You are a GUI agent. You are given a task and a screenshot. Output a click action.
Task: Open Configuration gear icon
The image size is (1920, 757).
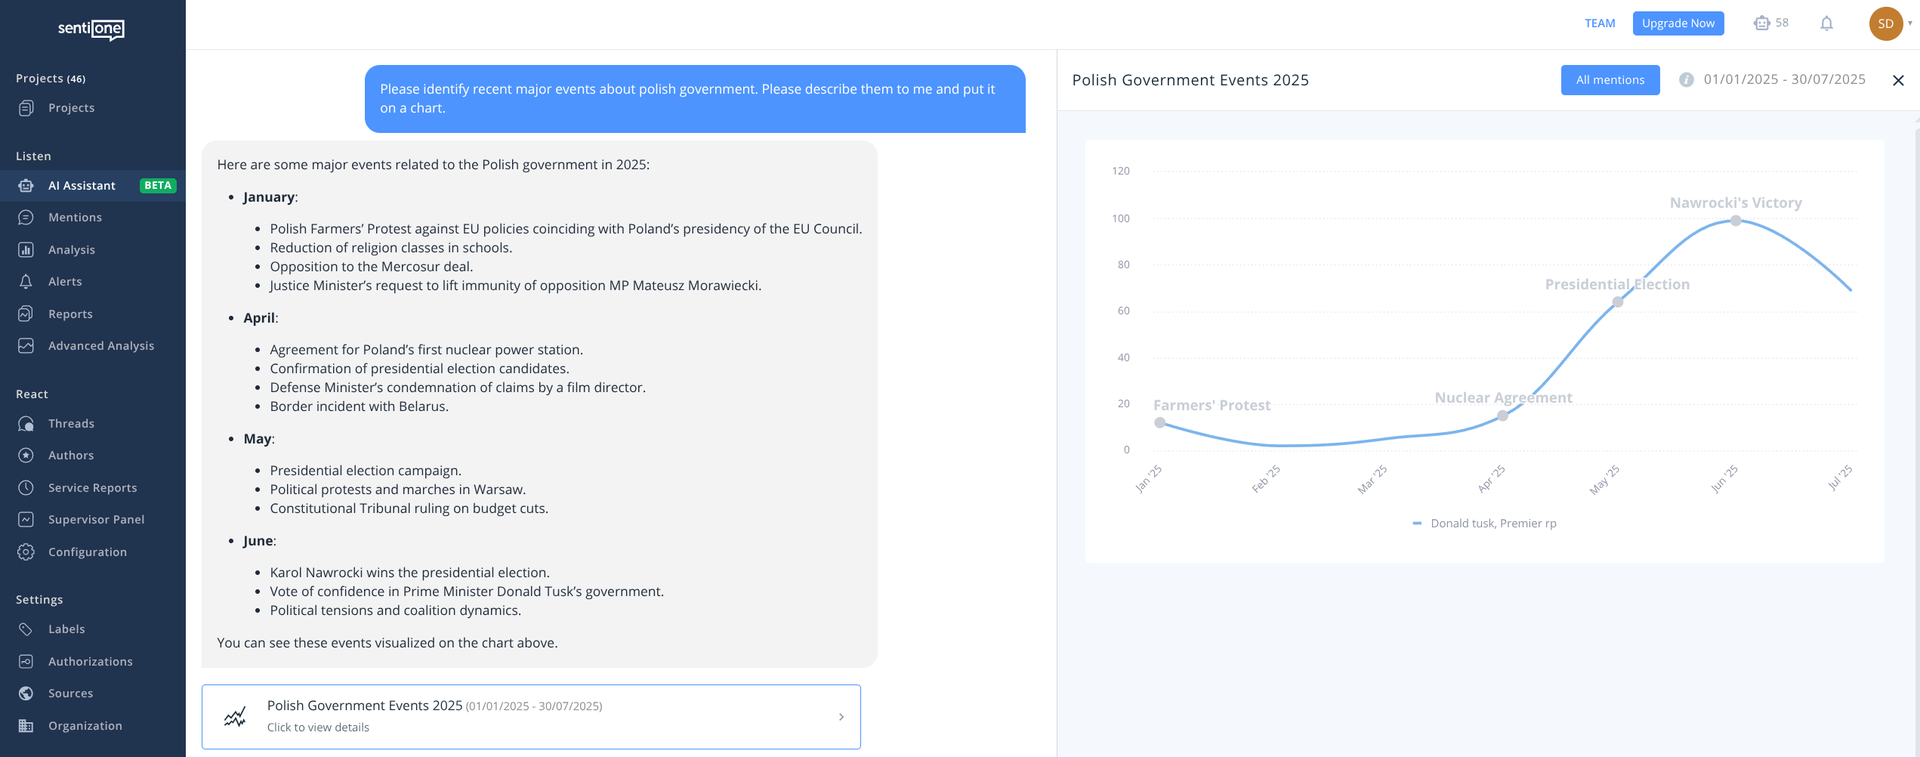(x=26, y=552)
